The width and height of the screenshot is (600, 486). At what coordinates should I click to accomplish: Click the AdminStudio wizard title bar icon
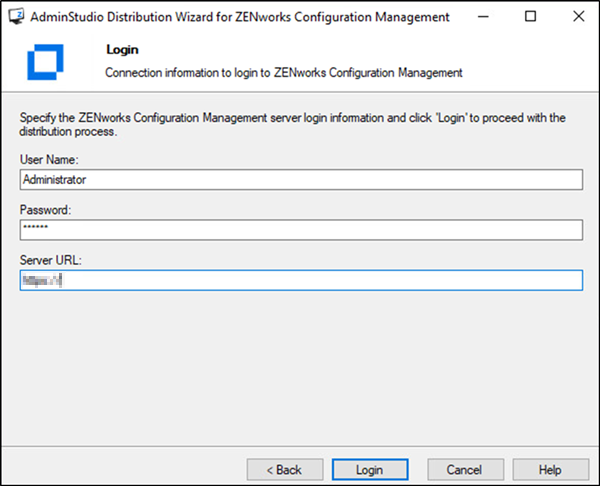pos(15,17)
